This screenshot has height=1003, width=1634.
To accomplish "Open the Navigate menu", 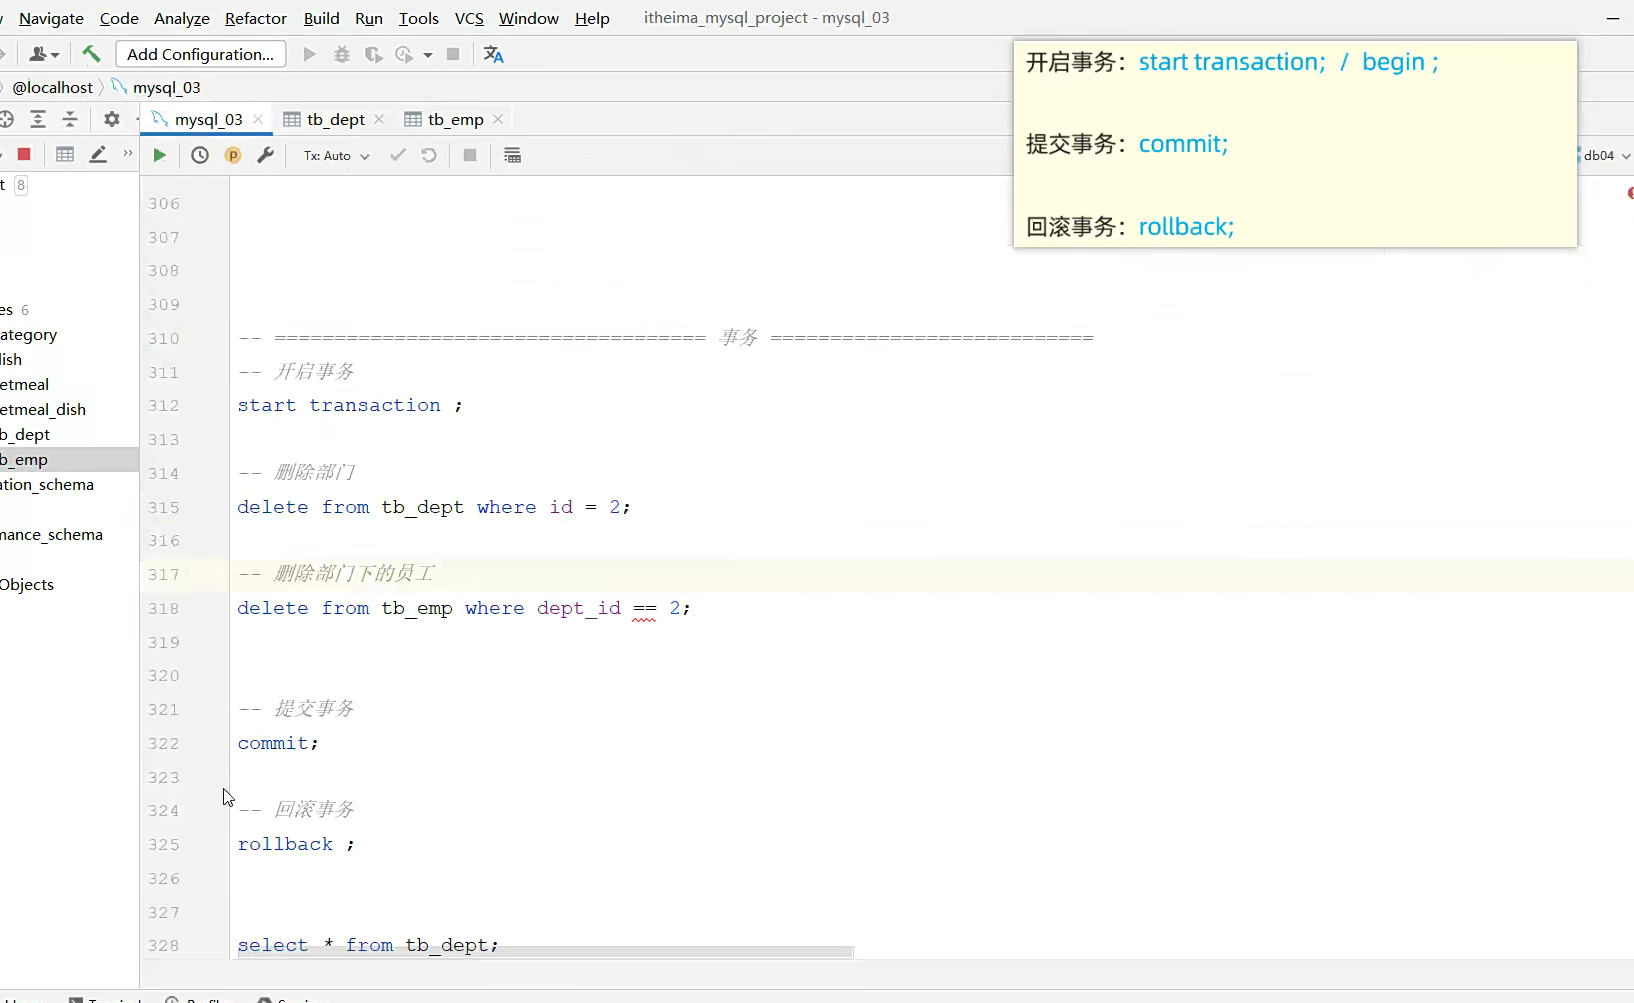I will click(51, 18).
